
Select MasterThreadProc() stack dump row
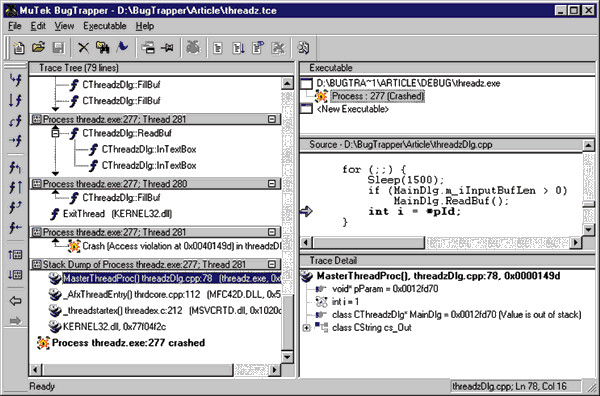point(171,279)
